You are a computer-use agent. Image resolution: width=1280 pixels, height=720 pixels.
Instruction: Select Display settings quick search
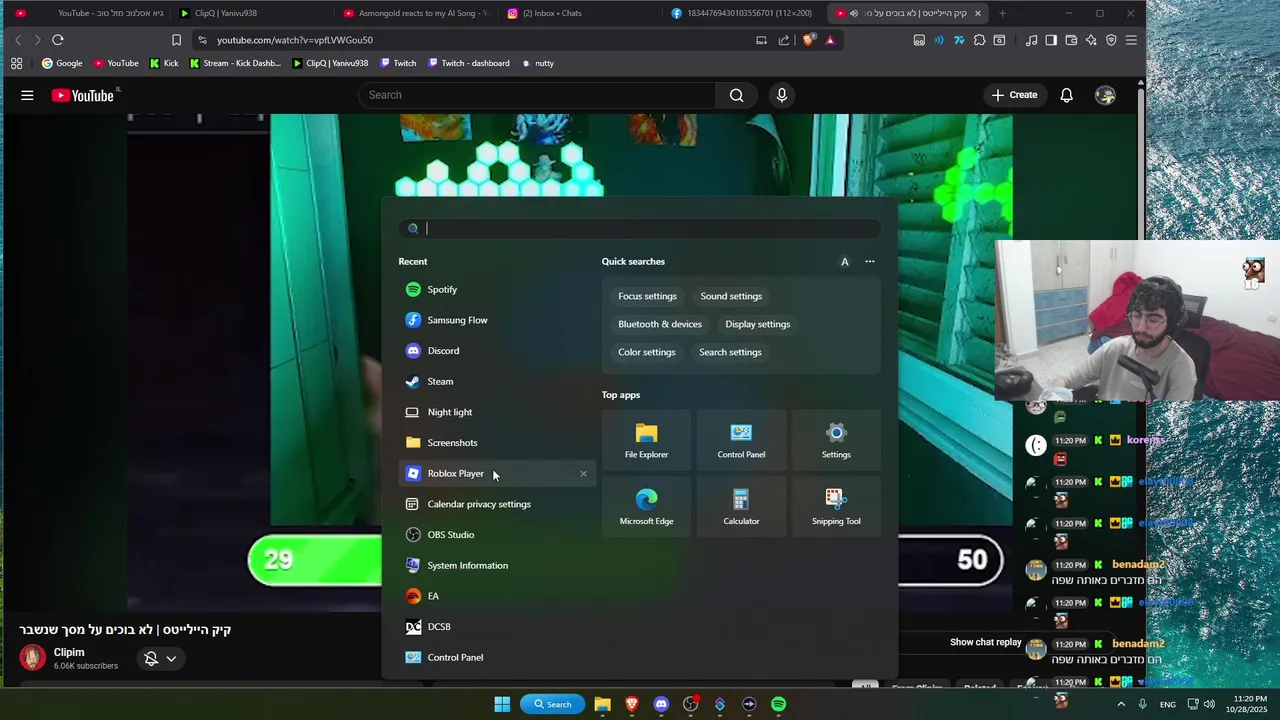[x=757, y=324]
